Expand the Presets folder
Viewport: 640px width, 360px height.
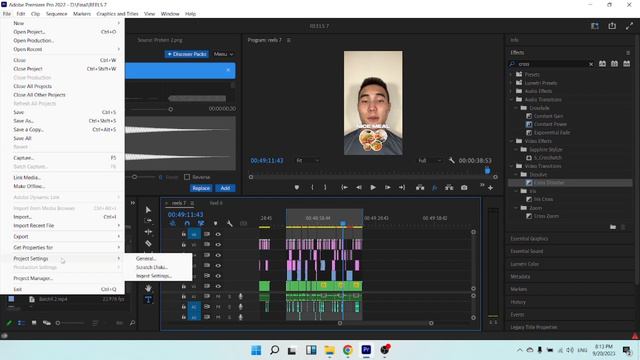coord(511,74)
